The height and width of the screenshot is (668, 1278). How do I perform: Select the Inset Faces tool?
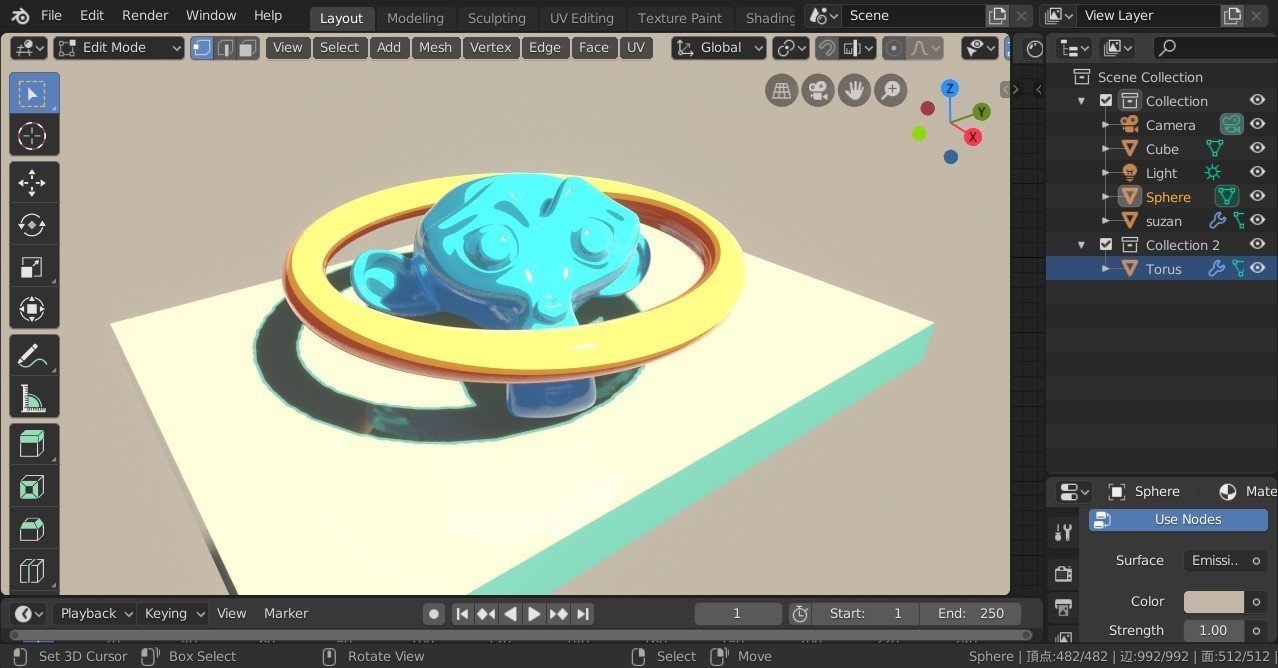click(34, 486)
